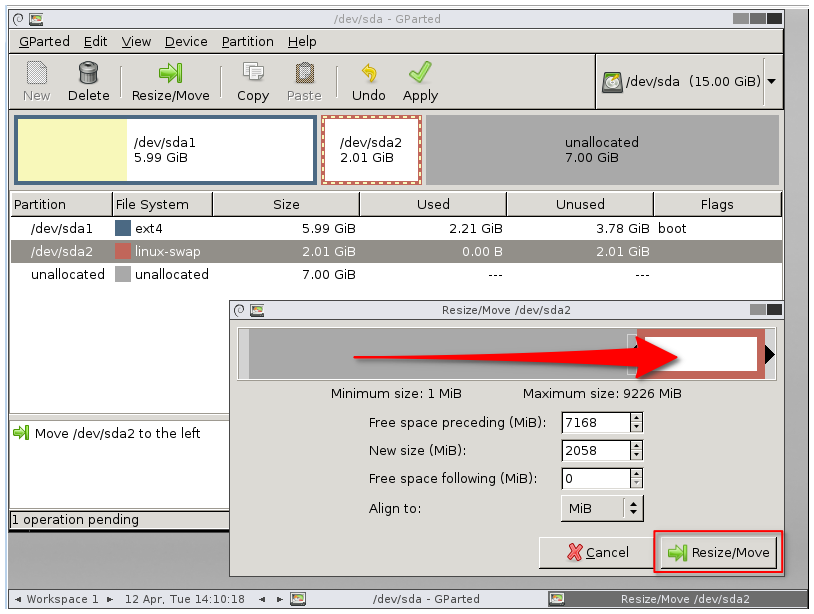This screenshot has height=614, width=814.
Task: Sort by the File System column header
Action: (x=162, y=204)
